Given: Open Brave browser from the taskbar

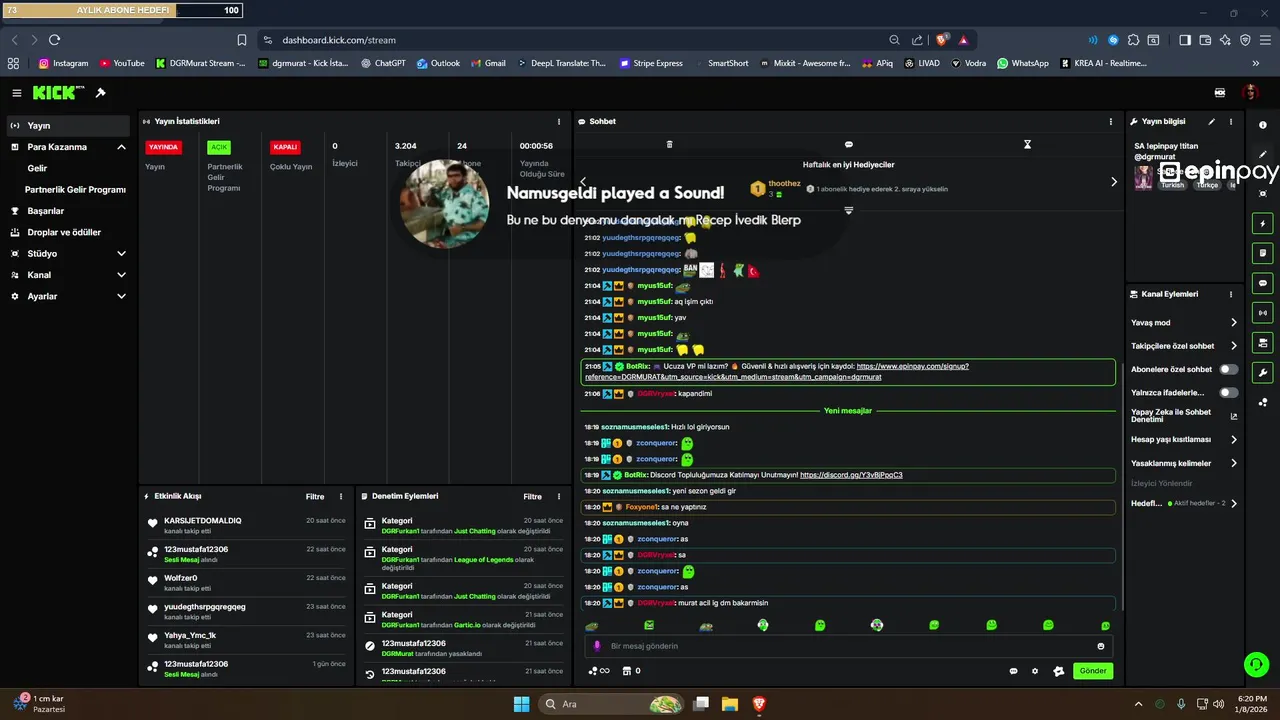Looking at the screenshot, I should pyautogui.click(x=759, y=704).
